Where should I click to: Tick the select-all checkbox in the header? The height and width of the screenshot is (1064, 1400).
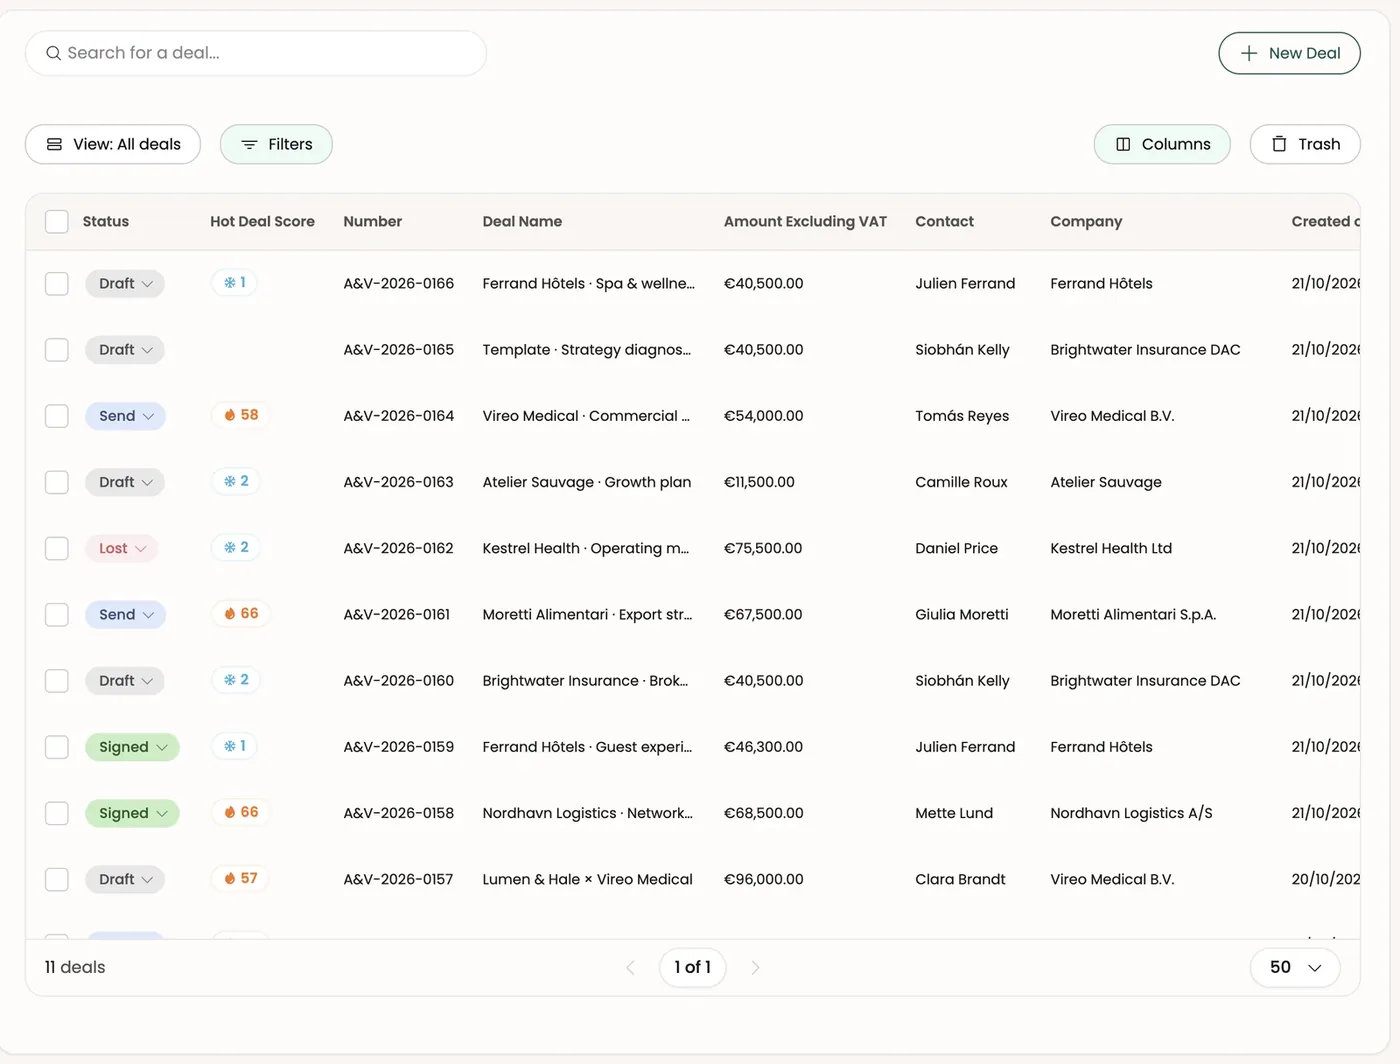57,222
